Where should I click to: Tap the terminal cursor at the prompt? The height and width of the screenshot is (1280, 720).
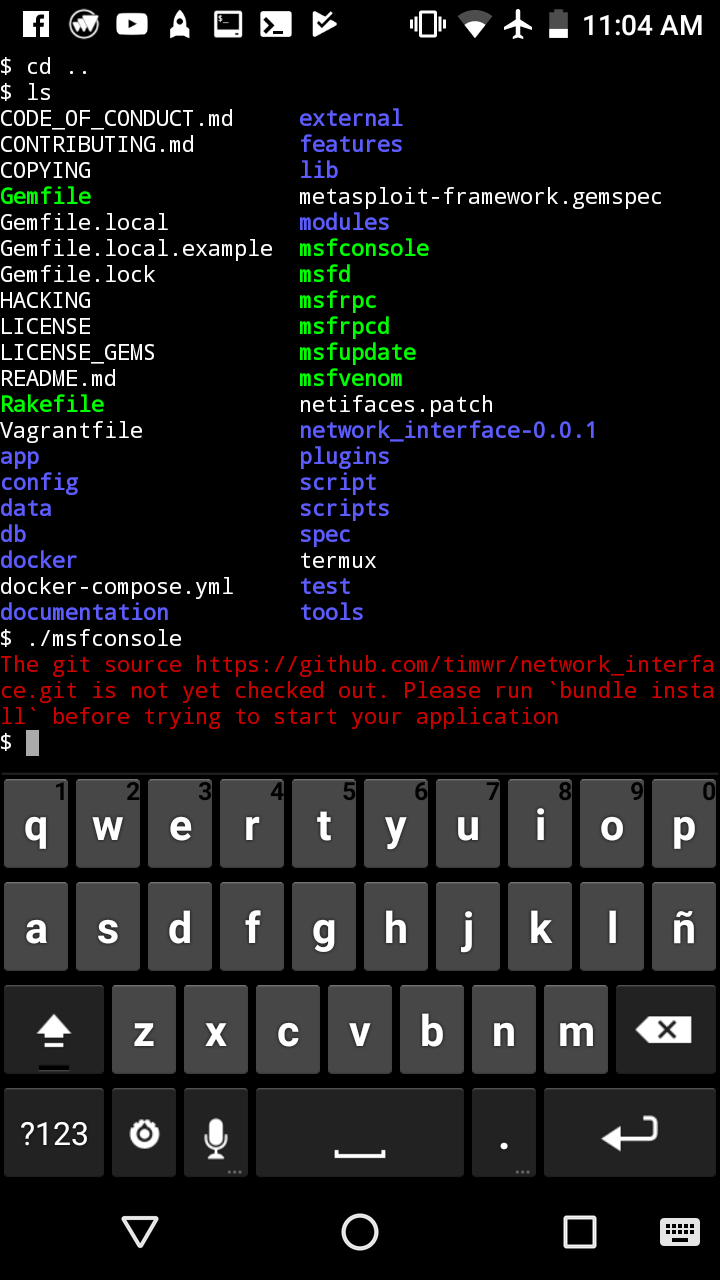(32, 742)
